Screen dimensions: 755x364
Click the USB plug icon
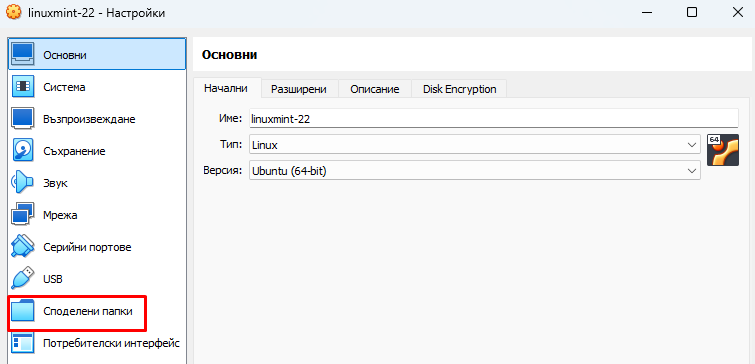tap(22, 279)
